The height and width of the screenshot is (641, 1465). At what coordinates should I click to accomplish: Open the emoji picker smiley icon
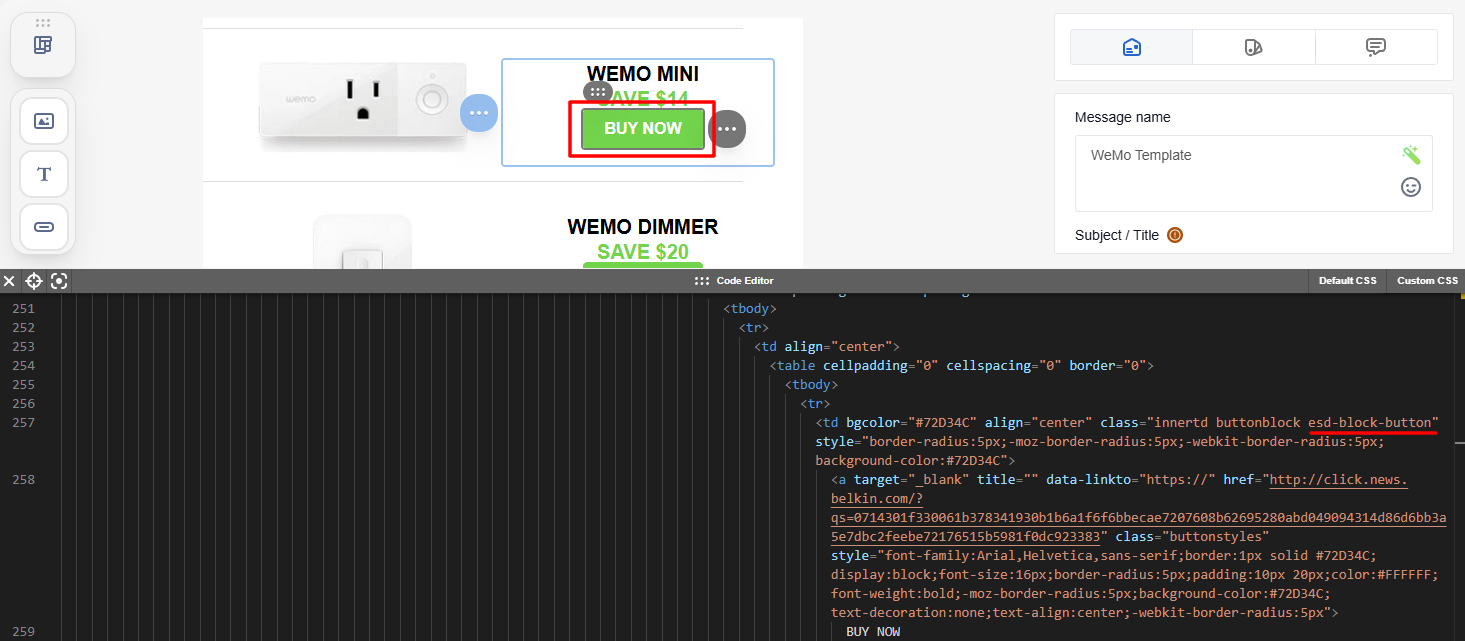click(1411, 187)
